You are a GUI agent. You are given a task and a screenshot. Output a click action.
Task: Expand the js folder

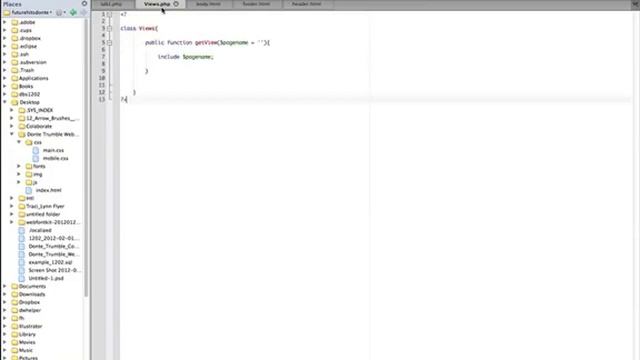(x=19, y=182)
